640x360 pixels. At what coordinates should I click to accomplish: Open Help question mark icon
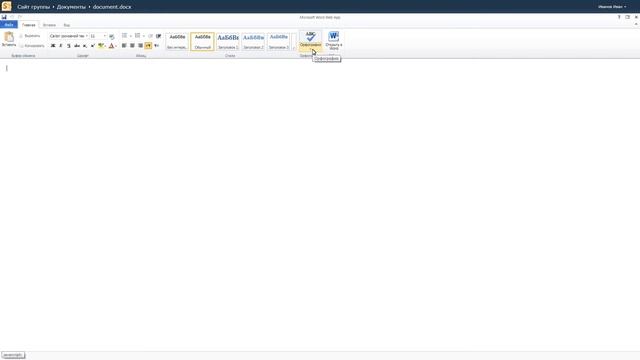click(x=619, y=17)
